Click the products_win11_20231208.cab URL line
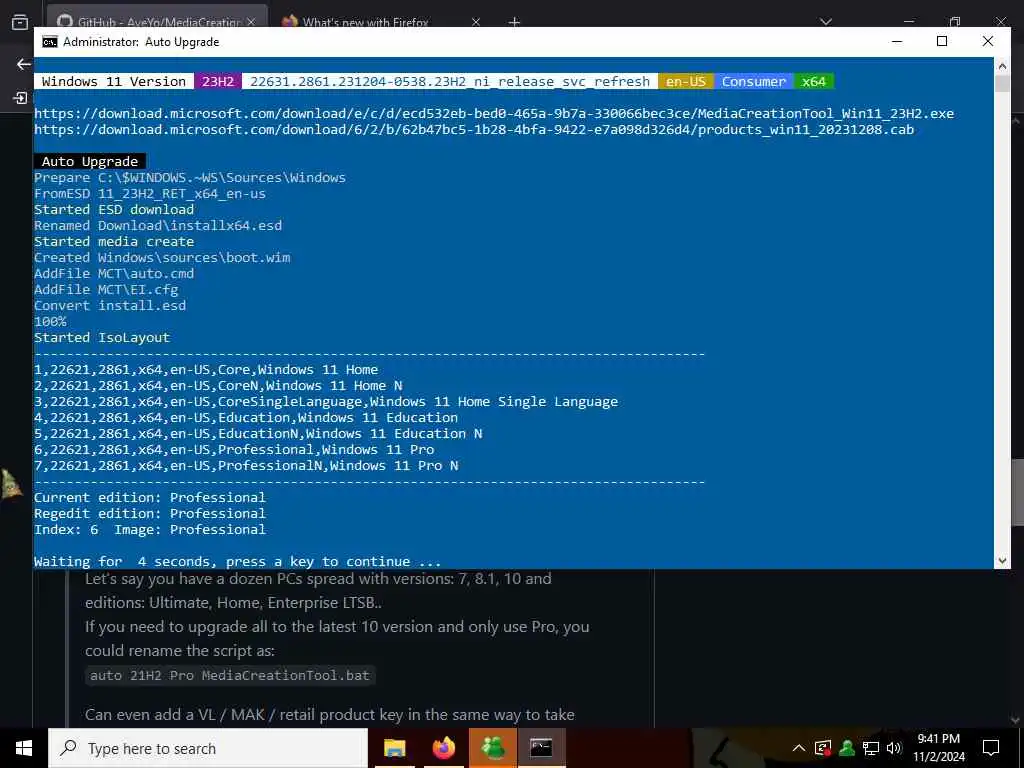This screenshot has height=768, width=1024. (x=473, y=129)
